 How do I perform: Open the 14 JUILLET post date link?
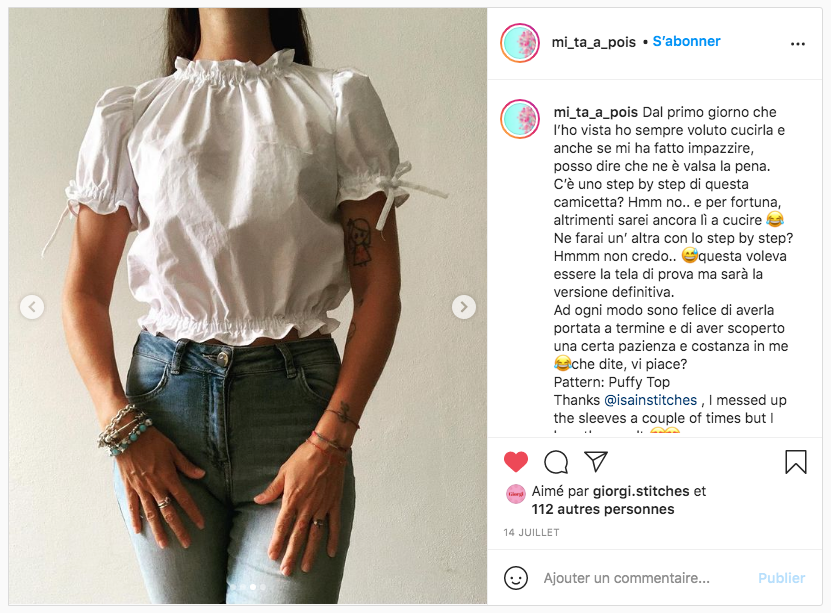[x=531, y=532]
